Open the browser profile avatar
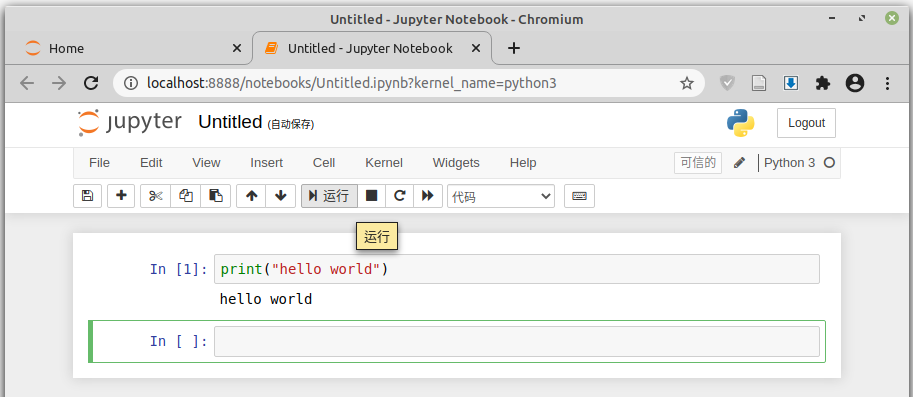 coord(855,83)
